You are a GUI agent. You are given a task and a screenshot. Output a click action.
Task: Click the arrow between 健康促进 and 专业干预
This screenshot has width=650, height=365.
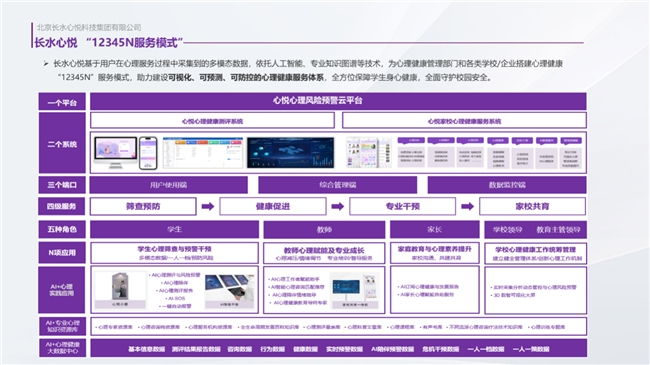click(337, 207)
